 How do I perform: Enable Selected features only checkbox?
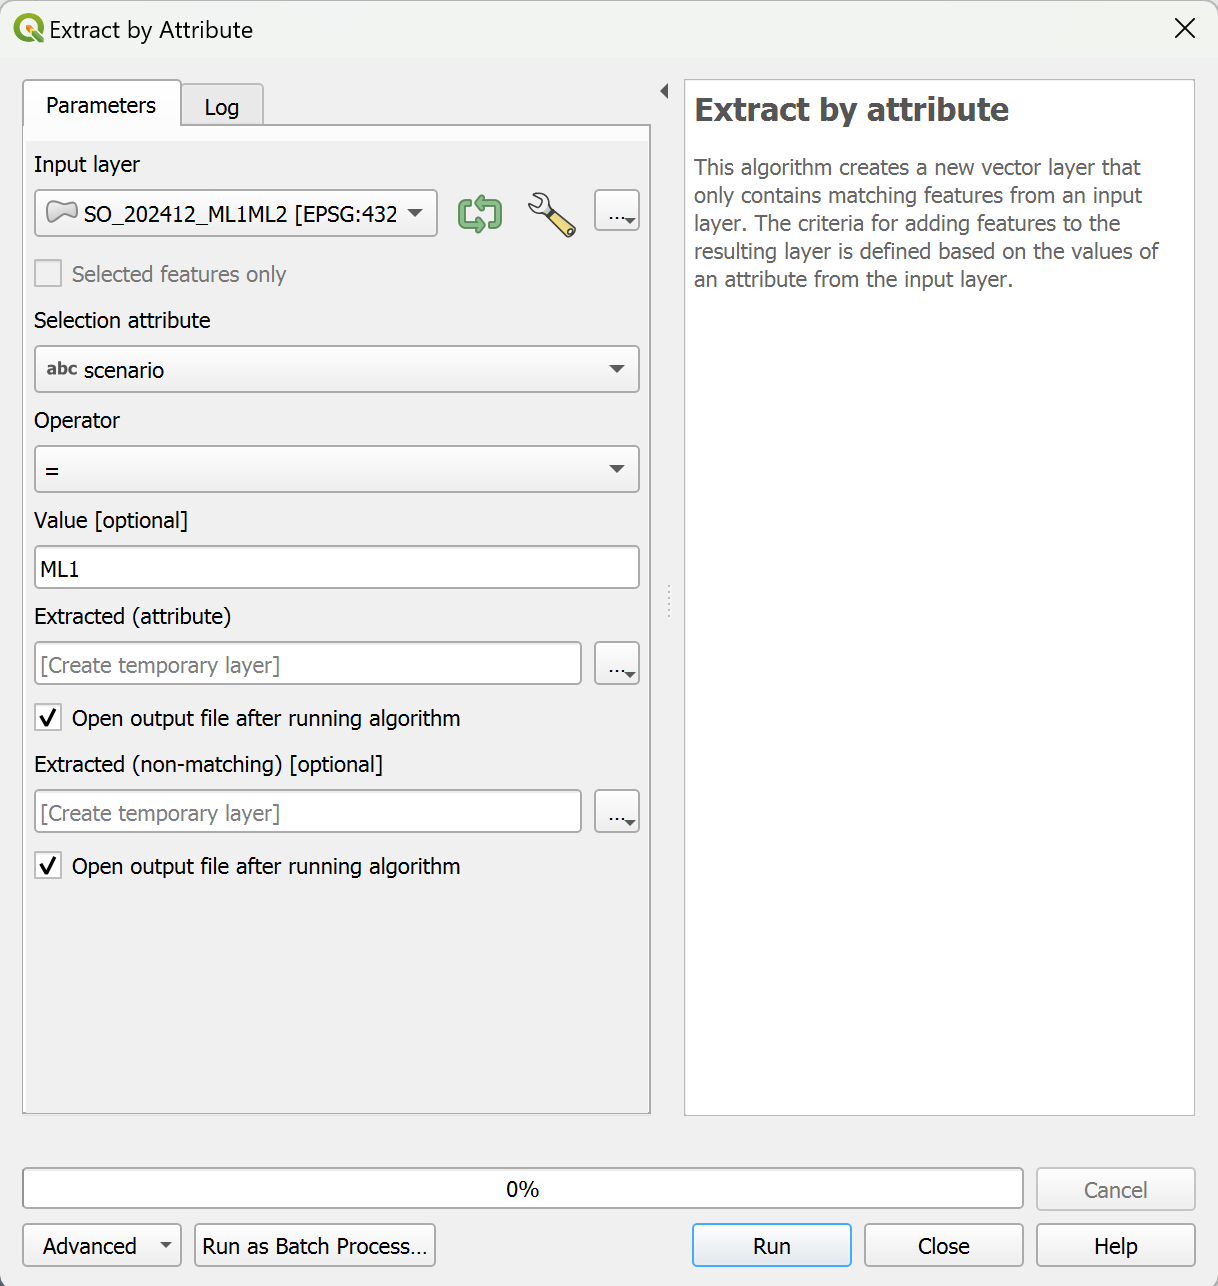point(48,274)
